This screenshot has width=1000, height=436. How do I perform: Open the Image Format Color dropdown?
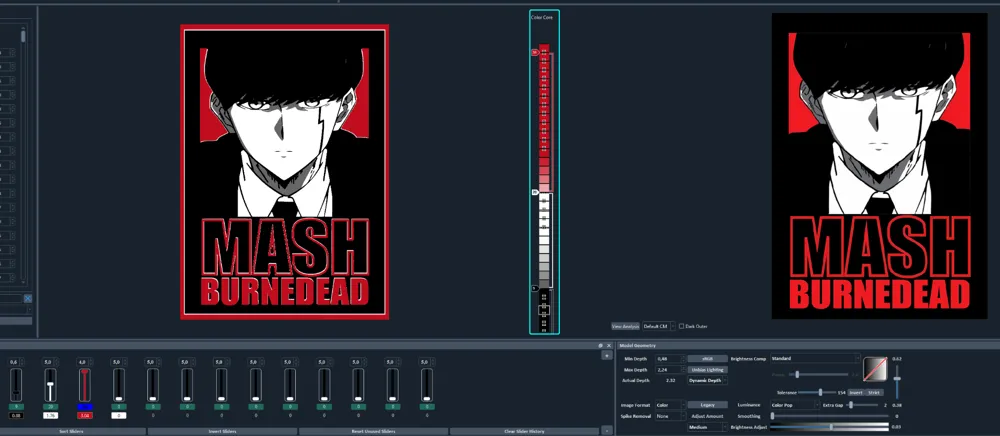[670, 405]
